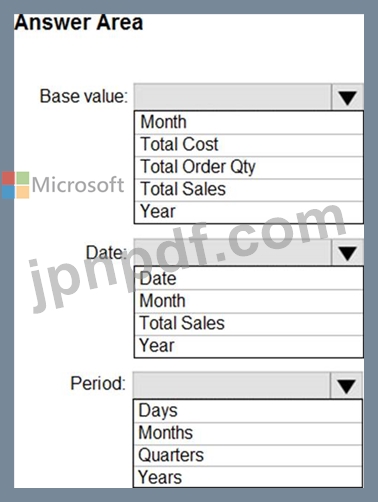The image size is (378, 502).
Task: Select Days period option
Action: (x=248, y=411)
